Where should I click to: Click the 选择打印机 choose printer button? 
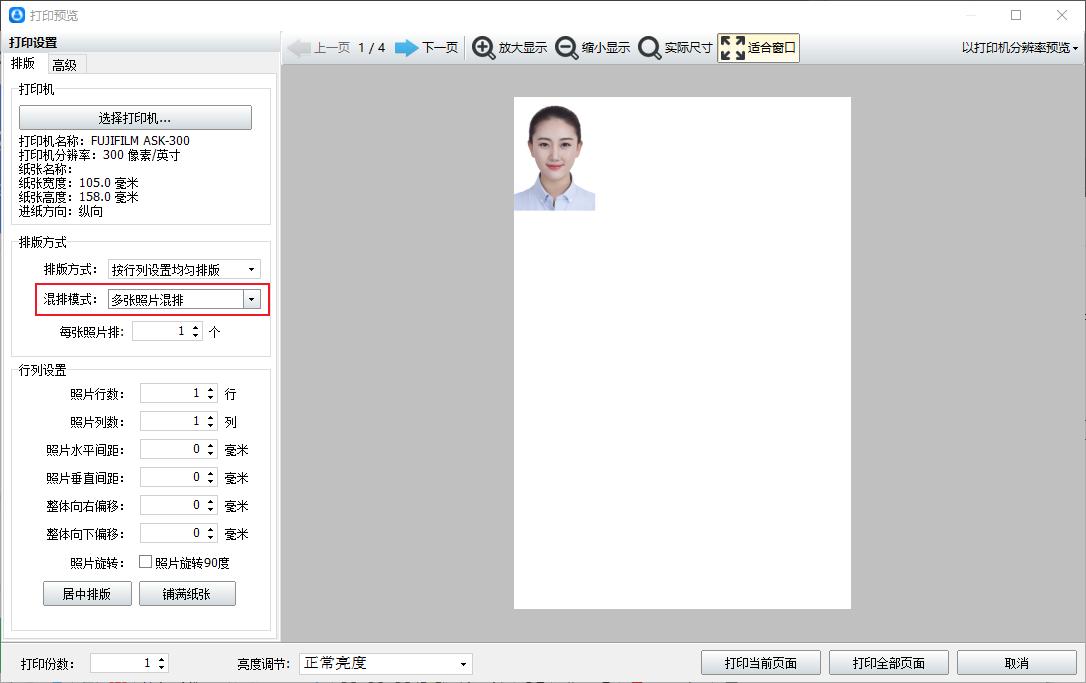click(136, 117)
